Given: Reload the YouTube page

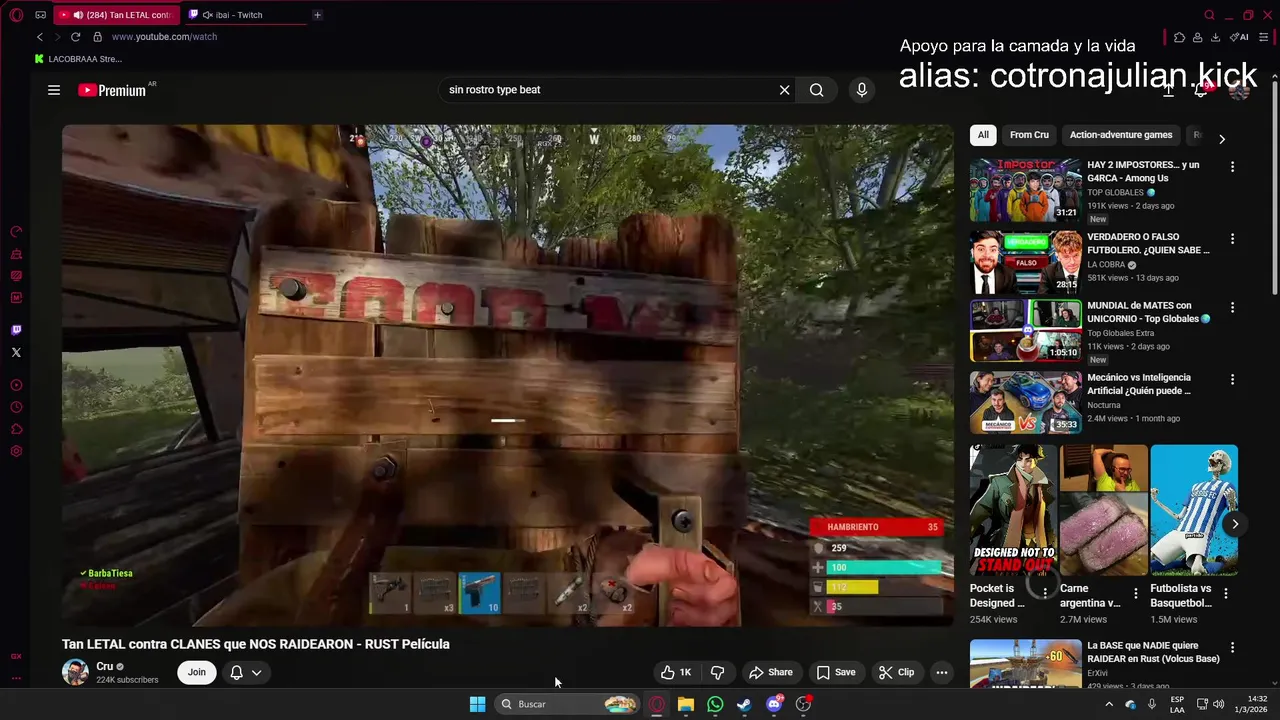Looking at the screenshot, I should [x=75, y=37].
